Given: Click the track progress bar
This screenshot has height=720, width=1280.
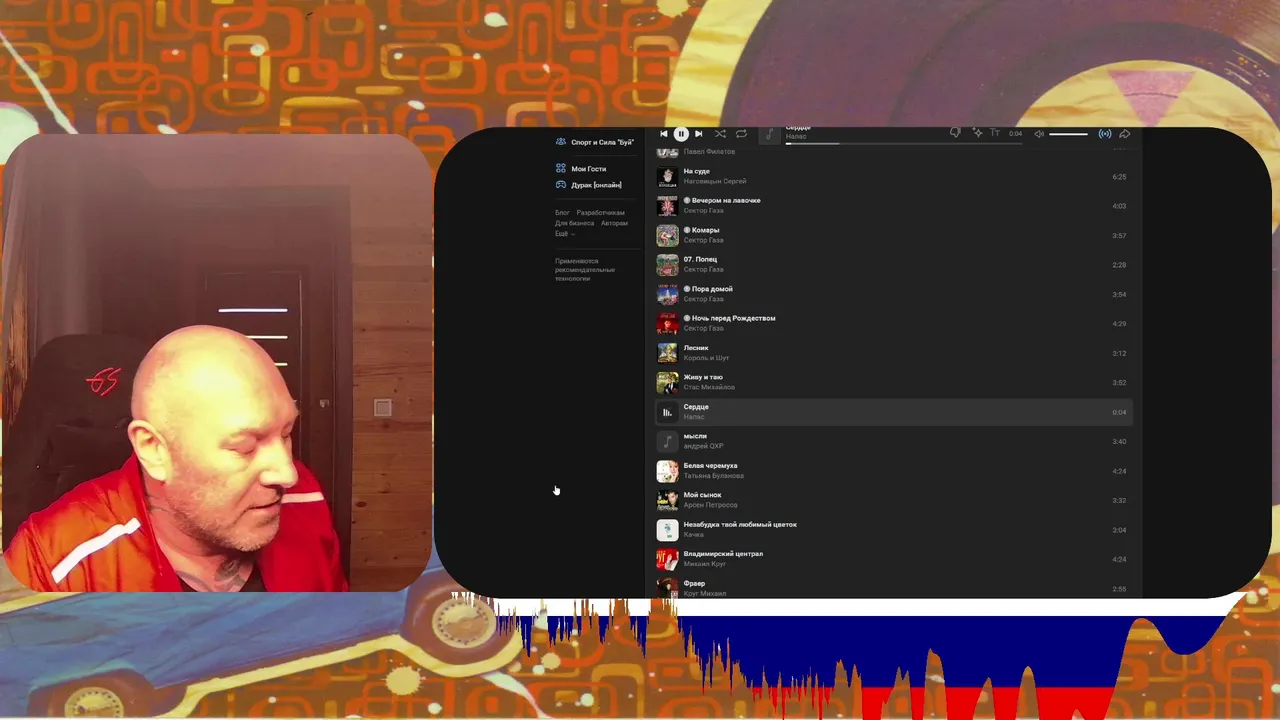Looking at the screenshot, I should point(904,143).
